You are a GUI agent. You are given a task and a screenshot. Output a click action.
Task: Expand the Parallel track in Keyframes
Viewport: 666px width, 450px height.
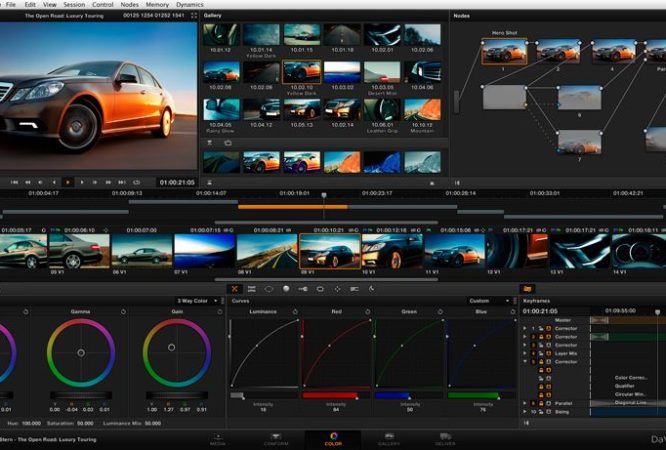click(526, 403)
